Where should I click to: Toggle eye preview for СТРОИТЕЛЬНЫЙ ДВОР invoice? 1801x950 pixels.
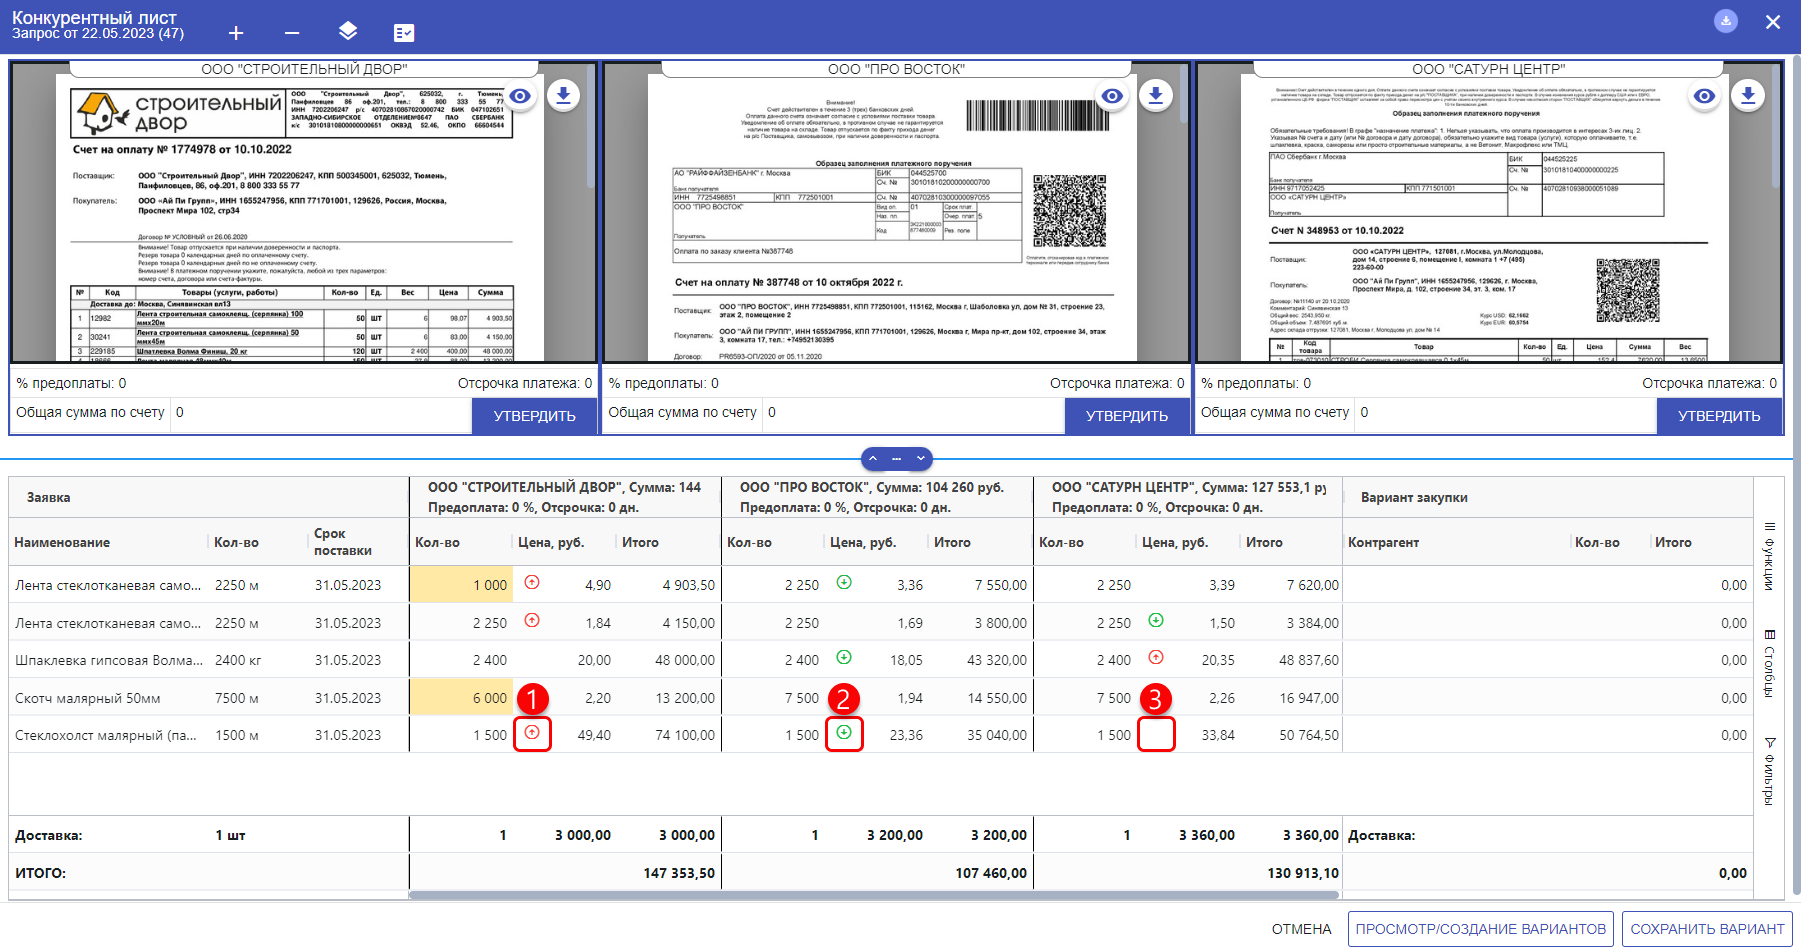point(520,96)
